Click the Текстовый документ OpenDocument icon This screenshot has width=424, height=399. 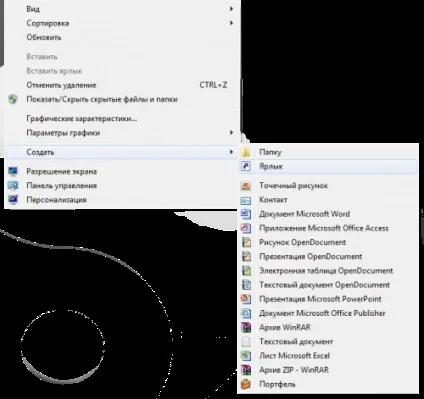tap(246, 285)
